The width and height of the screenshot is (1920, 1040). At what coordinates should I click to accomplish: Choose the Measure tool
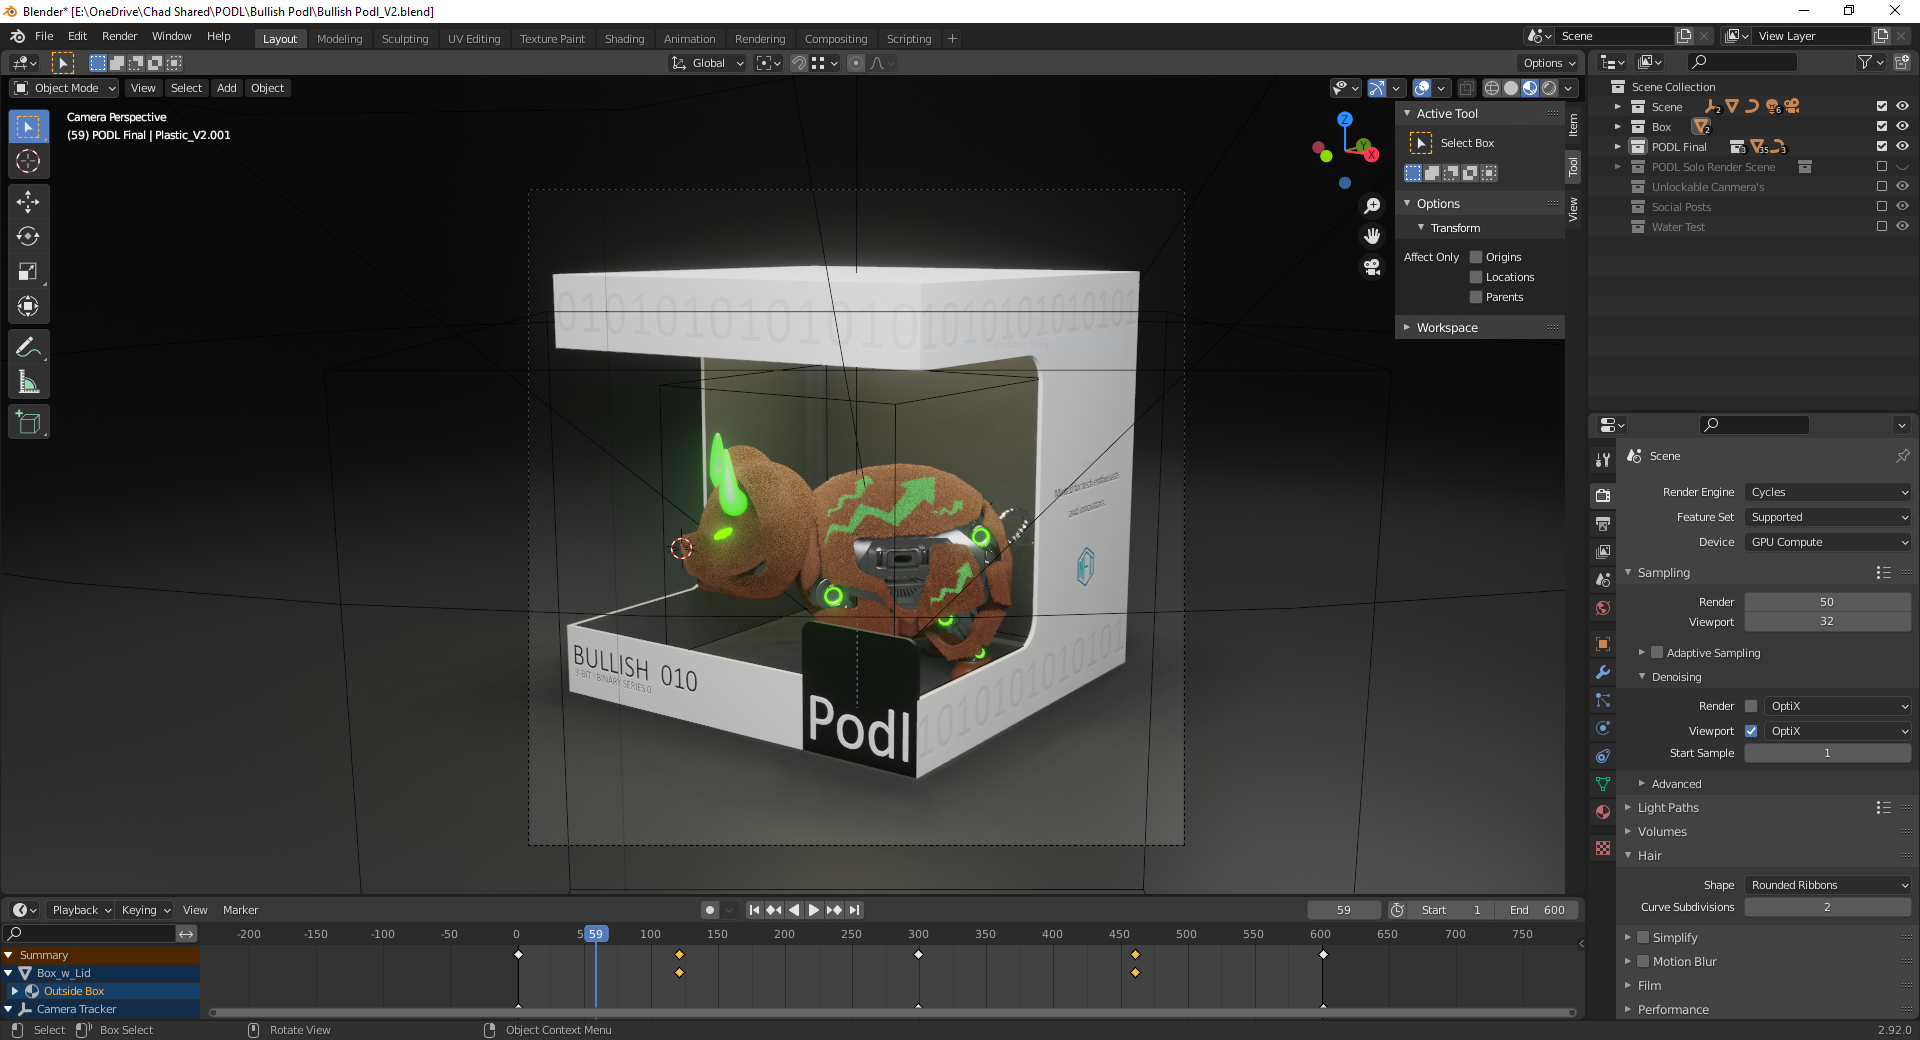[x=28, y=382]
